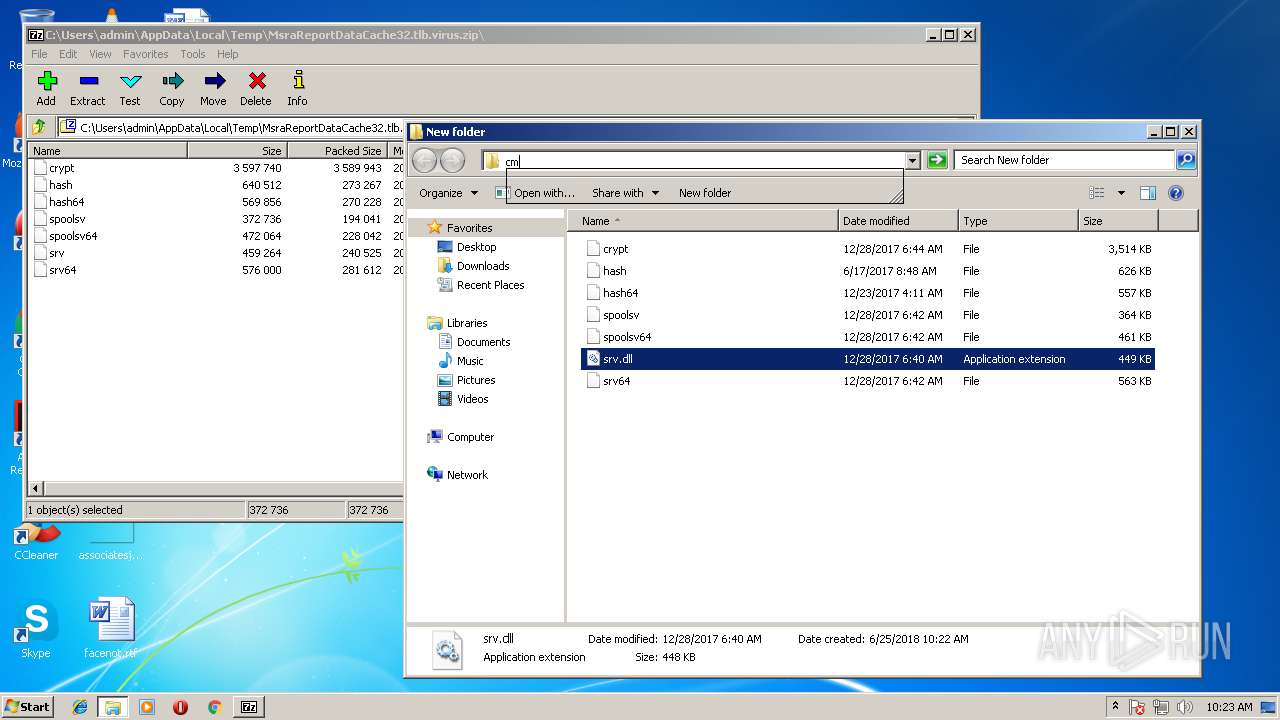The width and height of the screenshot is (1280, 720).
Task: Click the Extract icon in 7-Zip toolbar
Action: click(x=88, y=88)
